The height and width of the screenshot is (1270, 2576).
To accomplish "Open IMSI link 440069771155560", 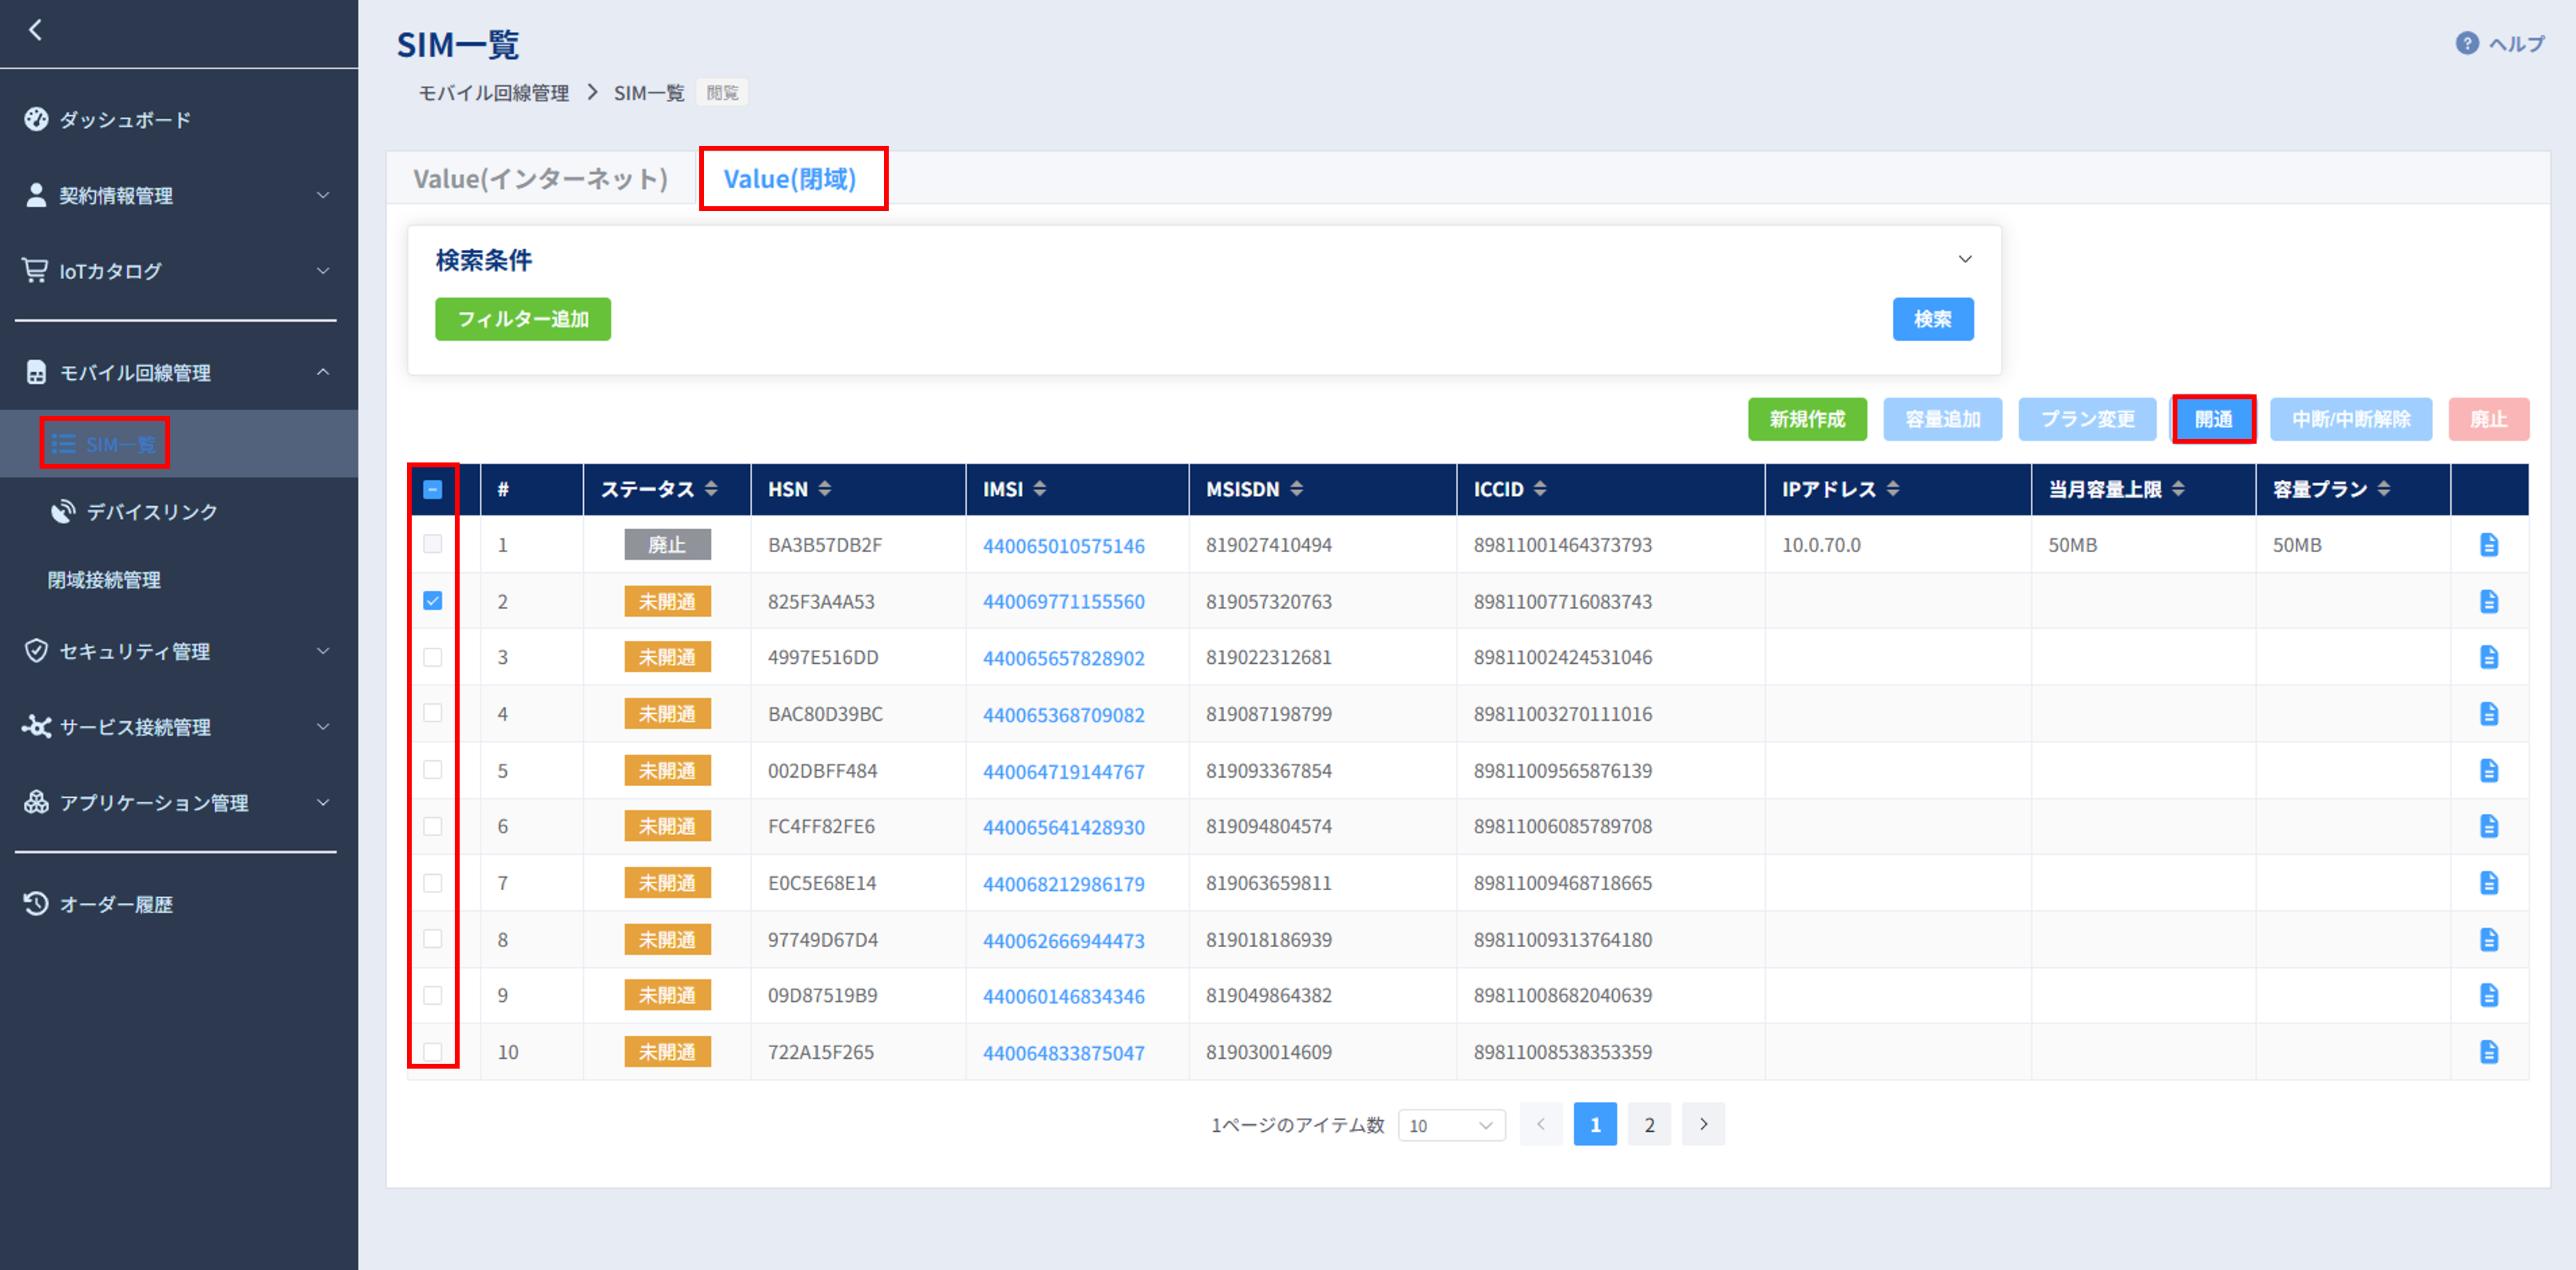I will pos(1063,602).
